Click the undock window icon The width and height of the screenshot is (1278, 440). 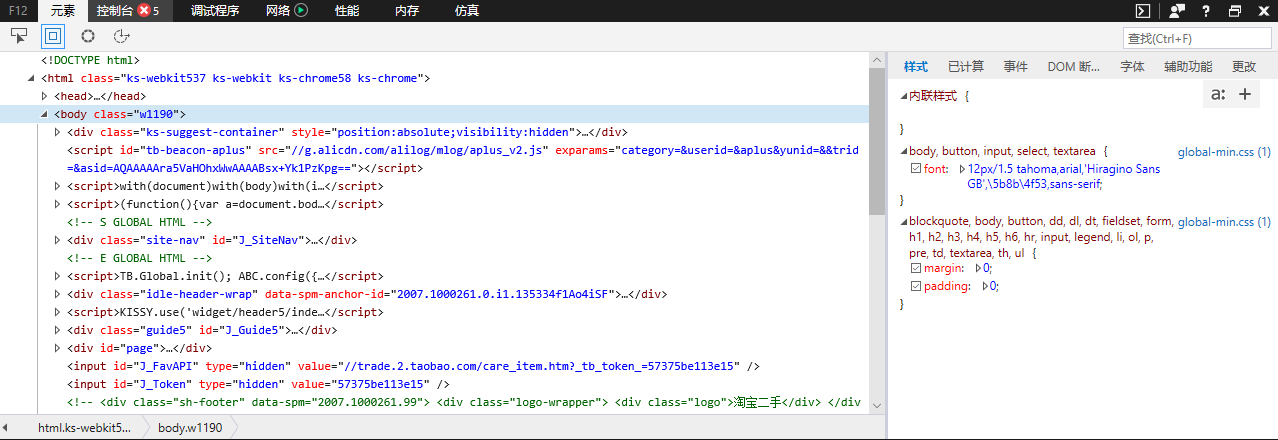[1235, 11]
